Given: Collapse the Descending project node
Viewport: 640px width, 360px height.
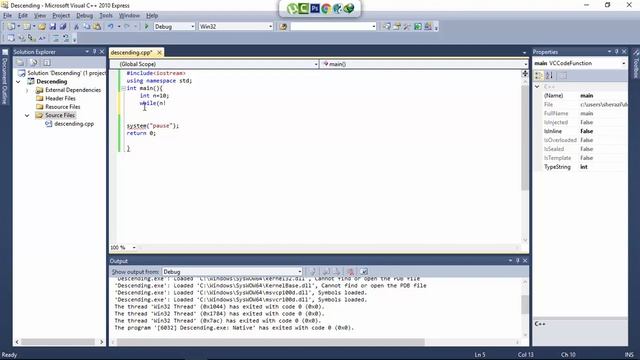Looking at the screenshot, I should pyautogui.click(x=18, y=82).
